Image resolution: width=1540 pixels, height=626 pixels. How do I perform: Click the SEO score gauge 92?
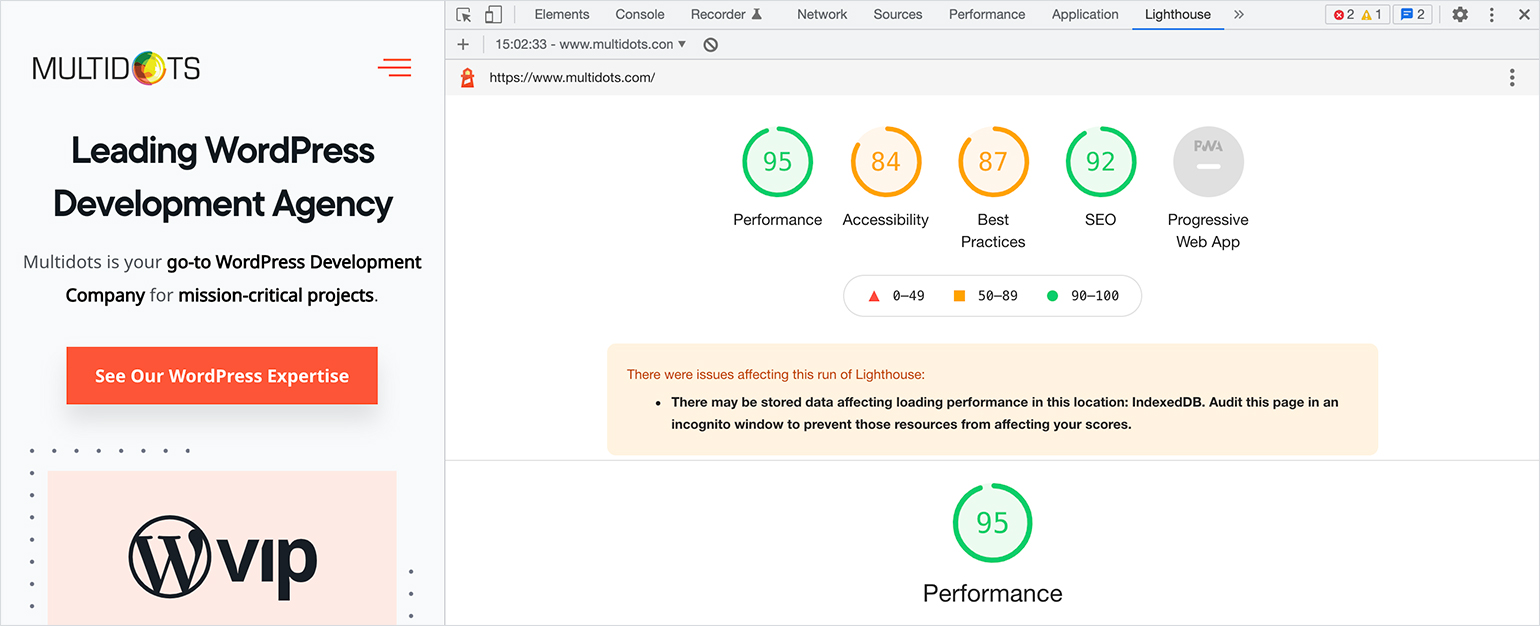[1100, 162]
